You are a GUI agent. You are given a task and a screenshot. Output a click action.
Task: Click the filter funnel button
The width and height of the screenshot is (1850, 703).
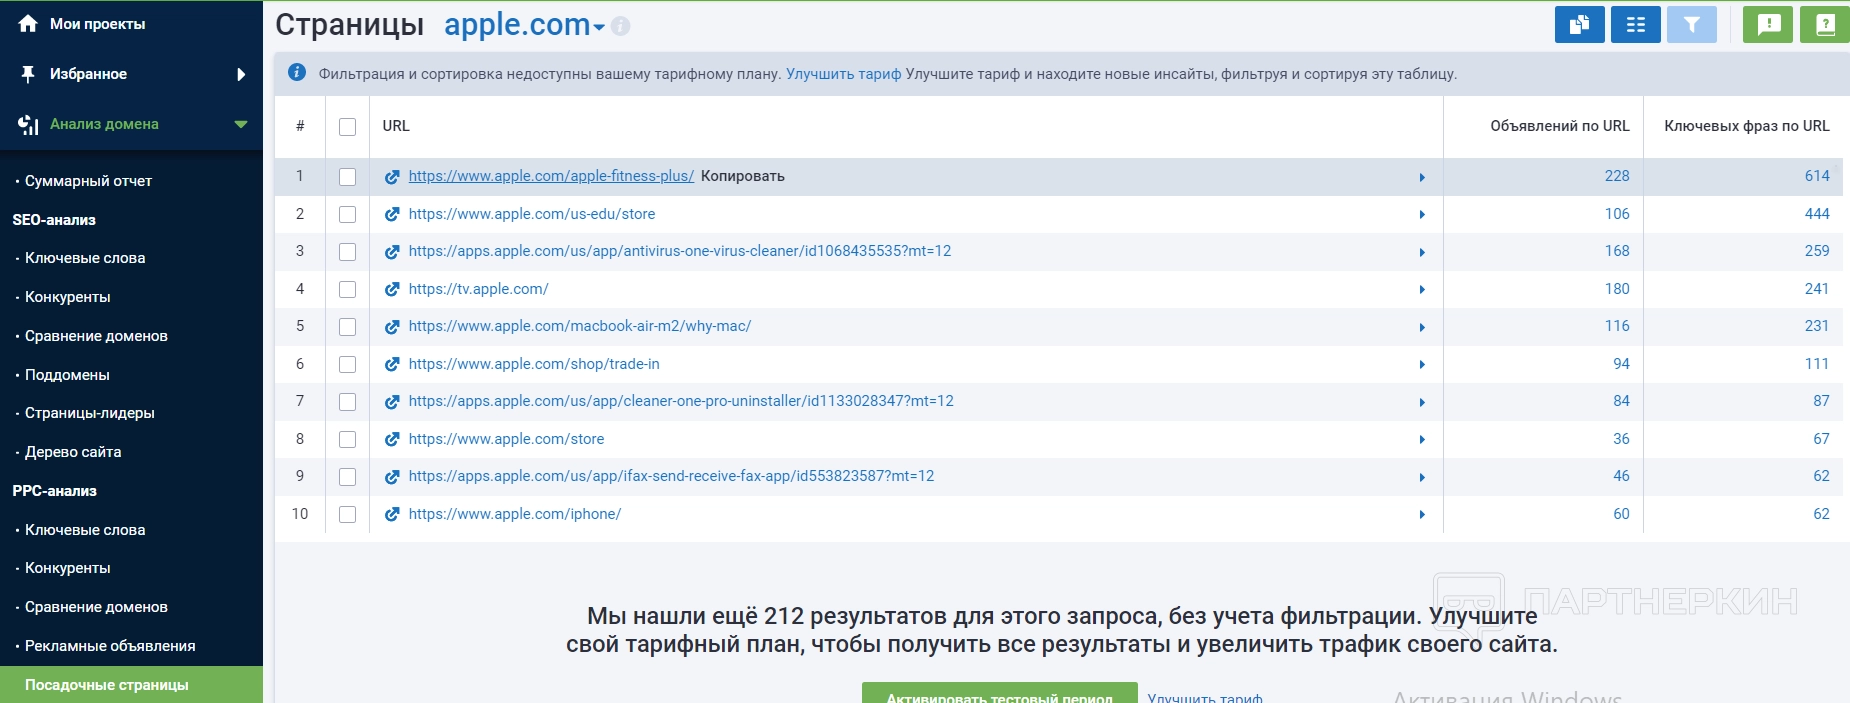point(1692,25)
